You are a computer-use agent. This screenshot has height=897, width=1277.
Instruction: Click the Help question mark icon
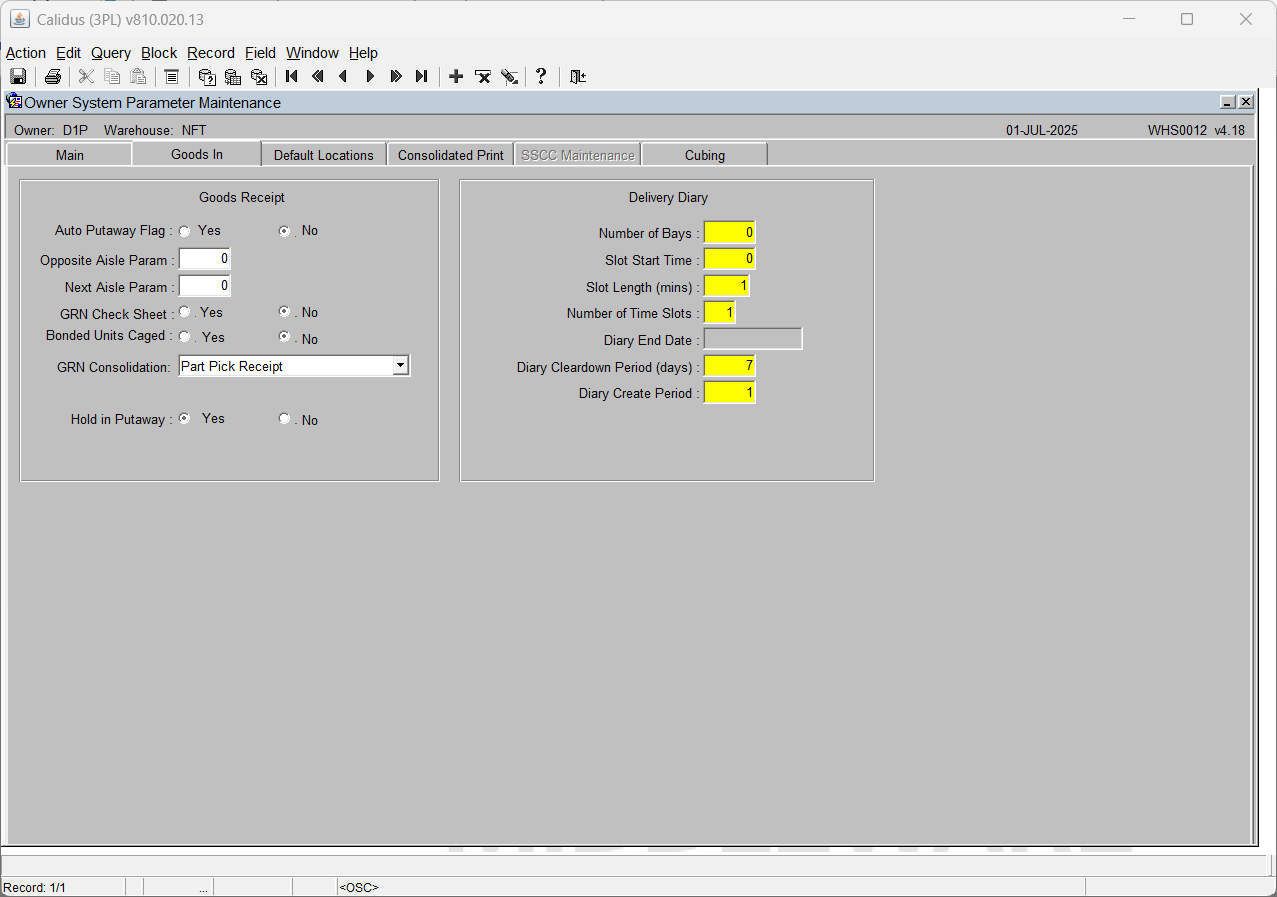541,76
